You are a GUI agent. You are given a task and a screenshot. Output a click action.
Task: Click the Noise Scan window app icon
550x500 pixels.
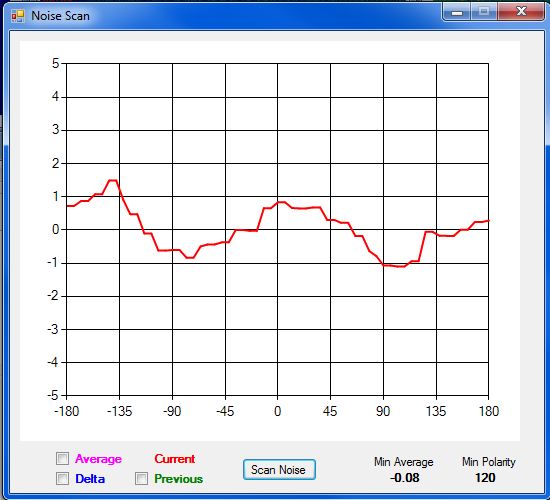(18, 16)
